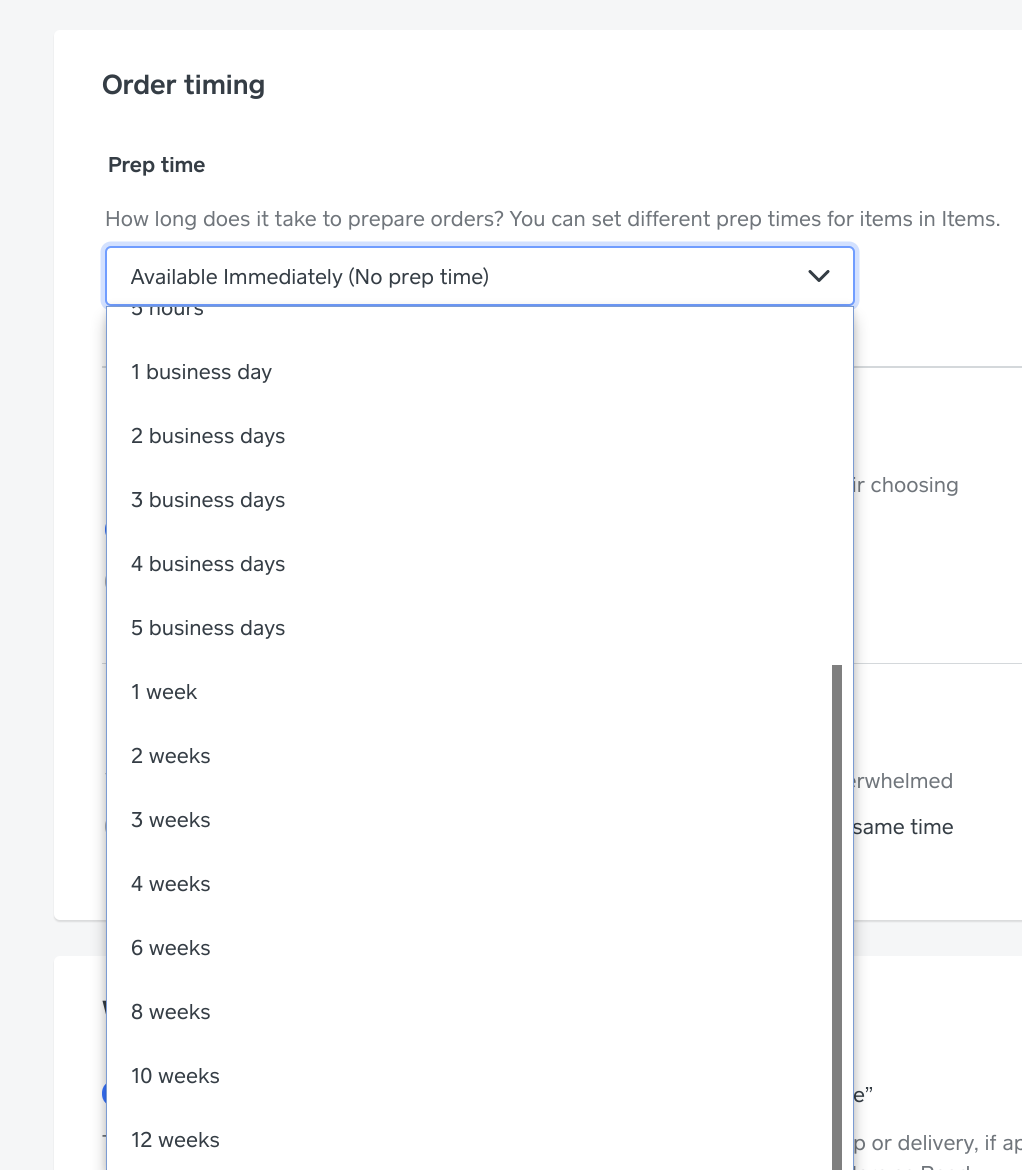The height and width of the screenshot is (1170, 1022).
Task: Select 3 weeks from dropdown list
Action: pos(171,820)
